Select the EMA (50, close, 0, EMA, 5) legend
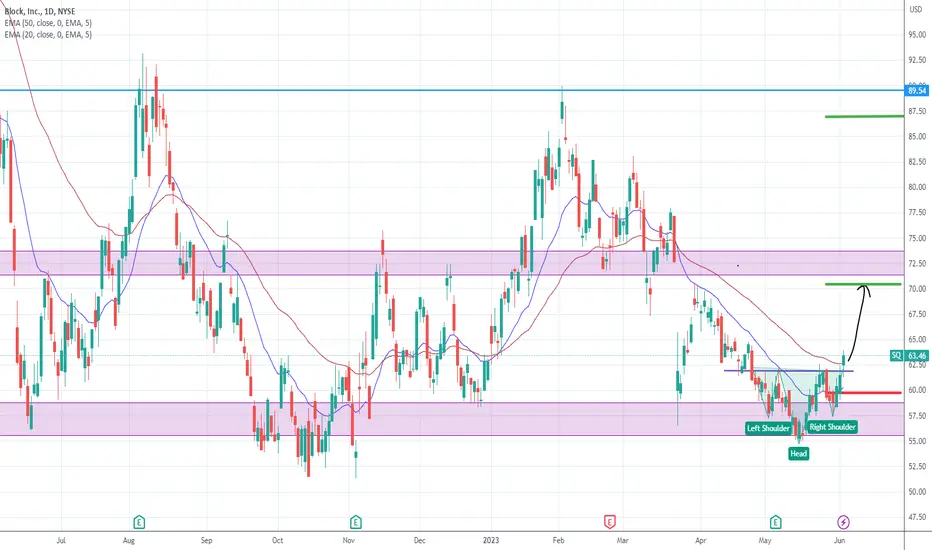The image size is (932, 550). (48, 23)
